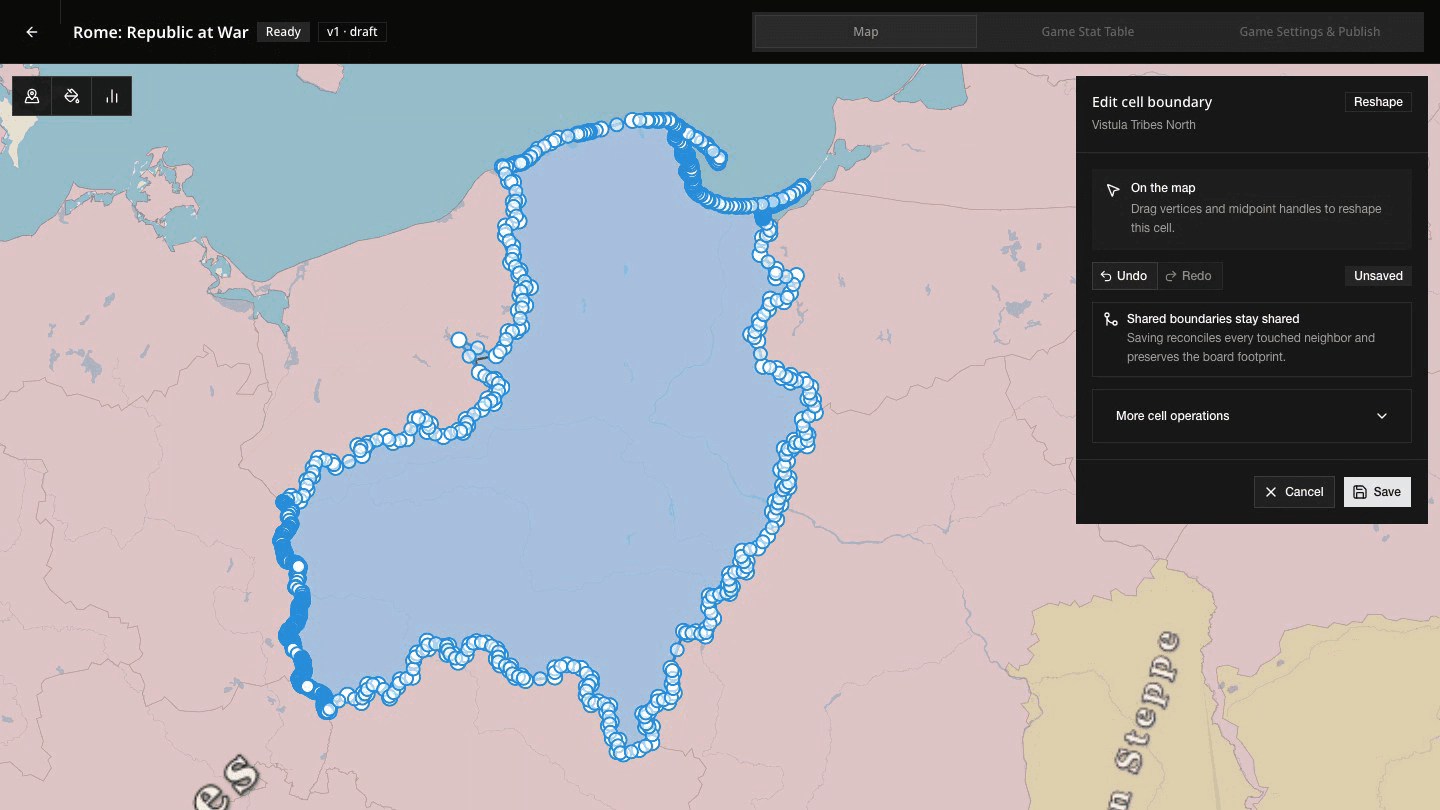The image size is (1440, 810).
Task: Click the Unsaved status label
Action: pos(1378,276)
